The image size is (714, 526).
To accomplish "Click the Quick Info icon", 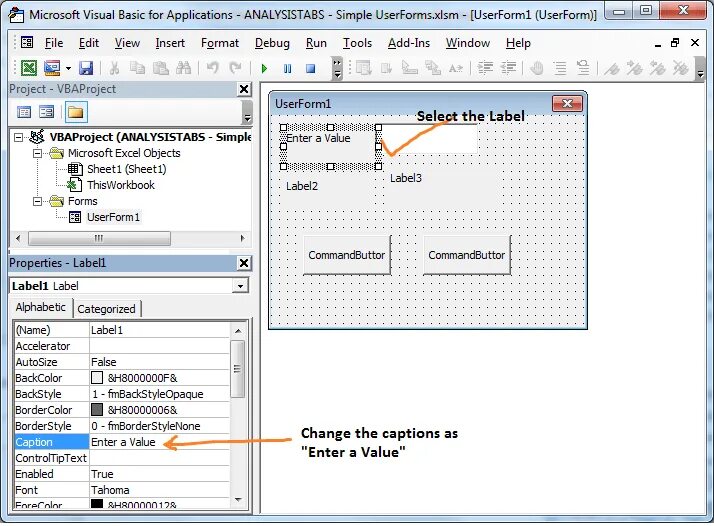I will pyautogui.click(x=410, y=69).
